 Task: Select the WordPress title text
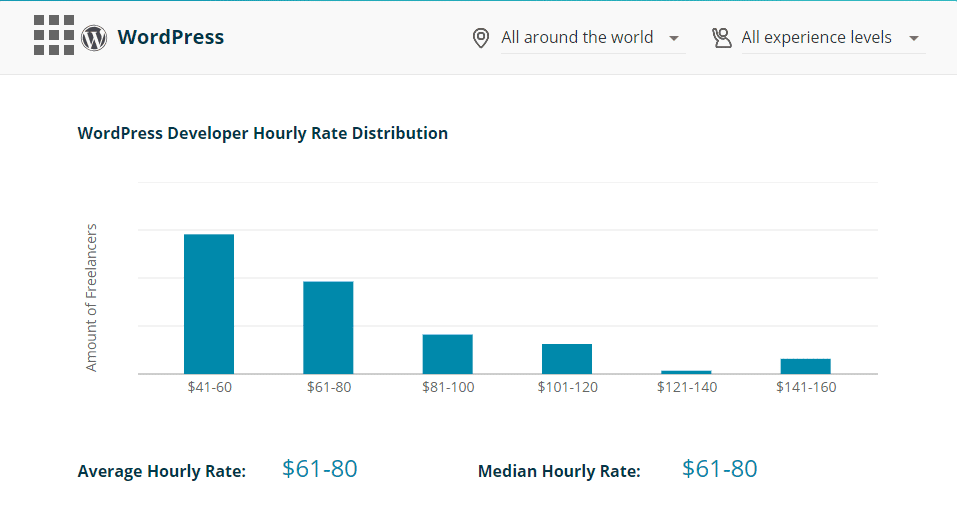click(171, 38)
